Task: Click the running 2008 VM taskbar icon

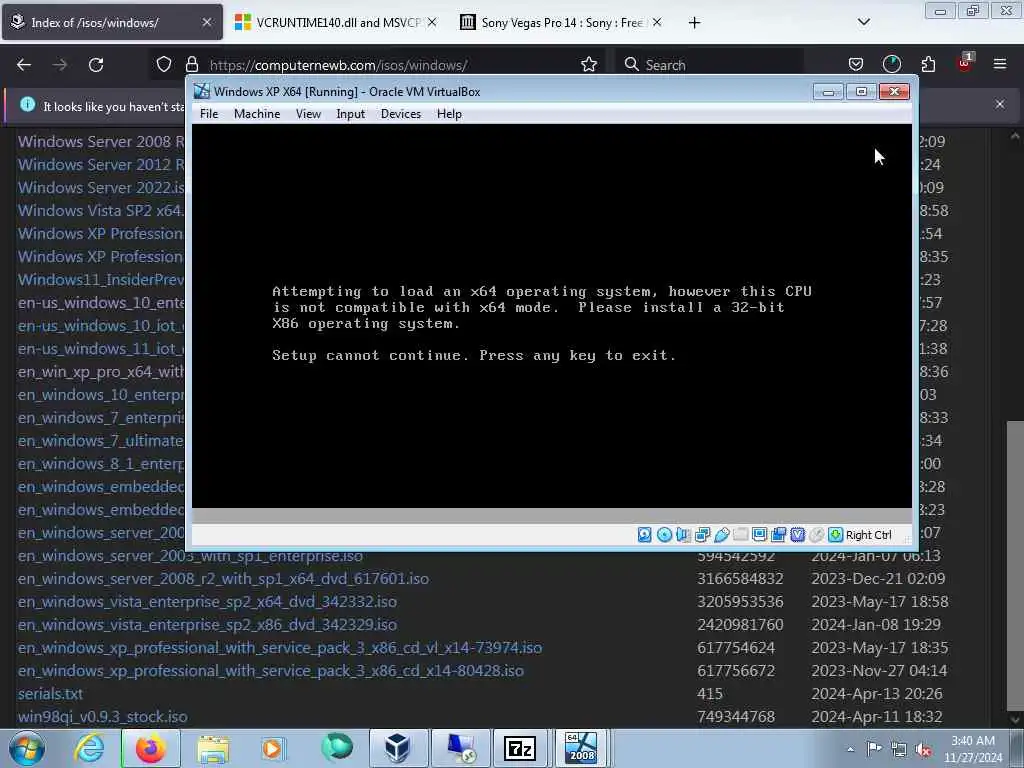Action: [x=581, y=748]
